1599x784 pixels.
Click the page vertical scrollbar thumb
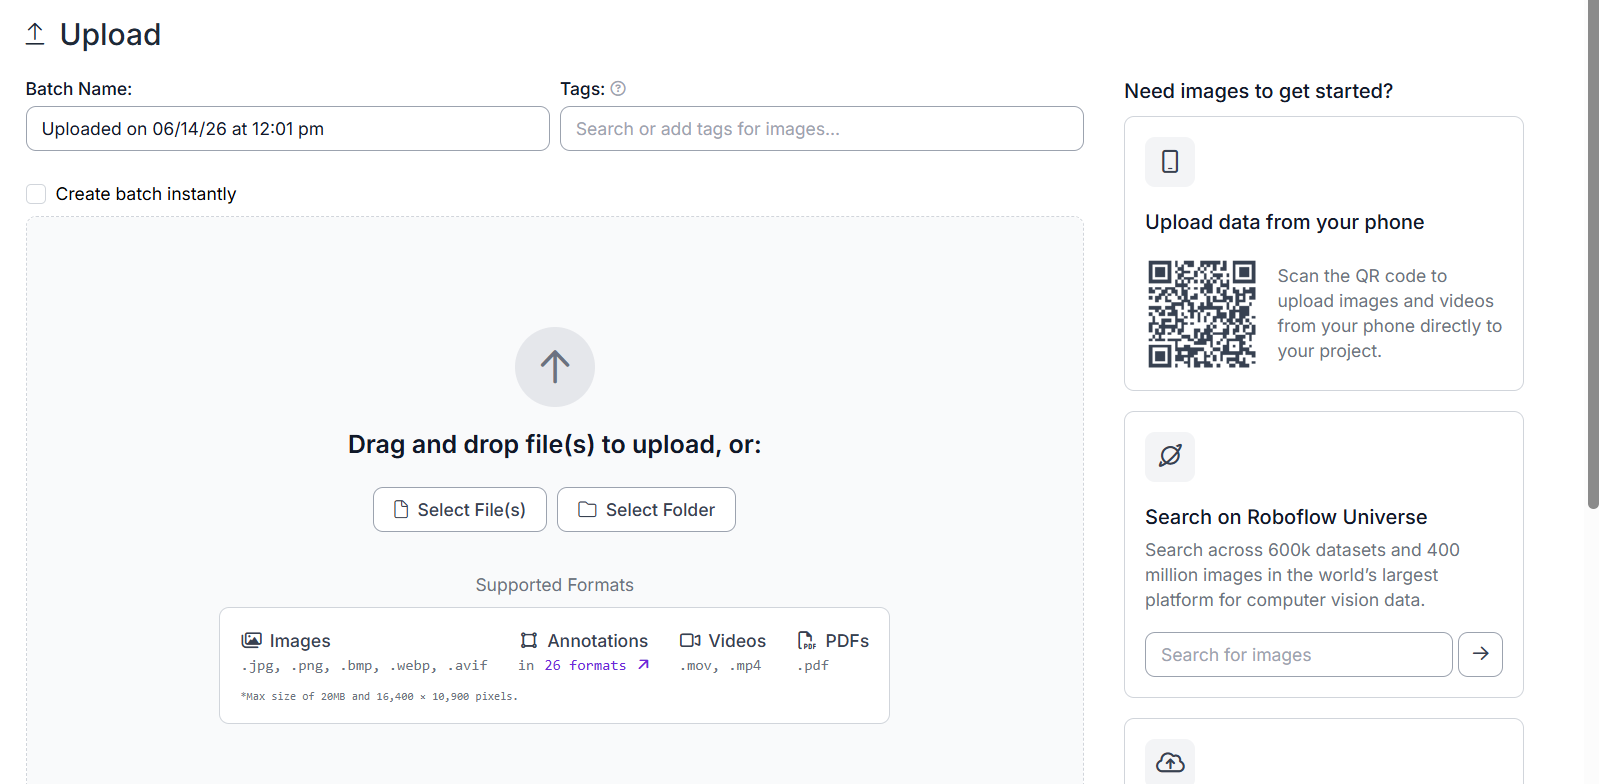pos(1593,254)
